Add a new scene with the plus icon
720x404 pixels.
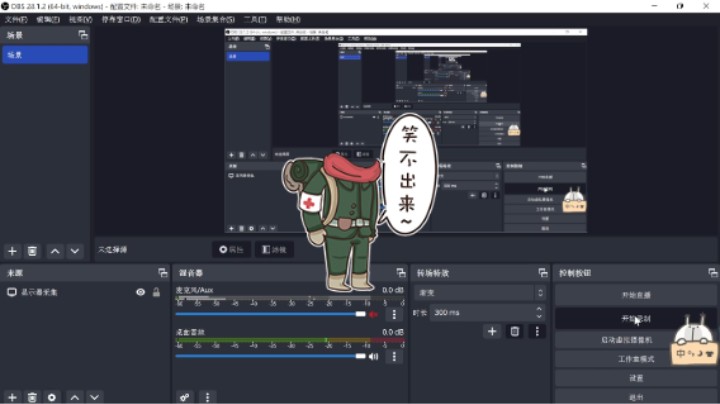pyautogui.click(x=12, y=251)
